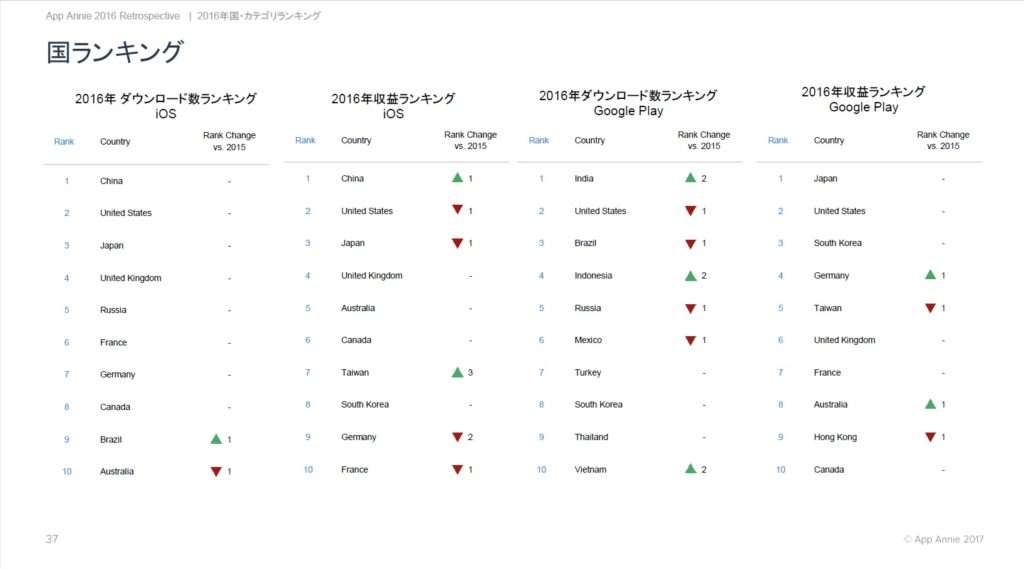This screenshot has width=1024, height=569.
Task: Click green up arrow next to Indonesia
Action: pyautogui.click(x=690, y=275)
